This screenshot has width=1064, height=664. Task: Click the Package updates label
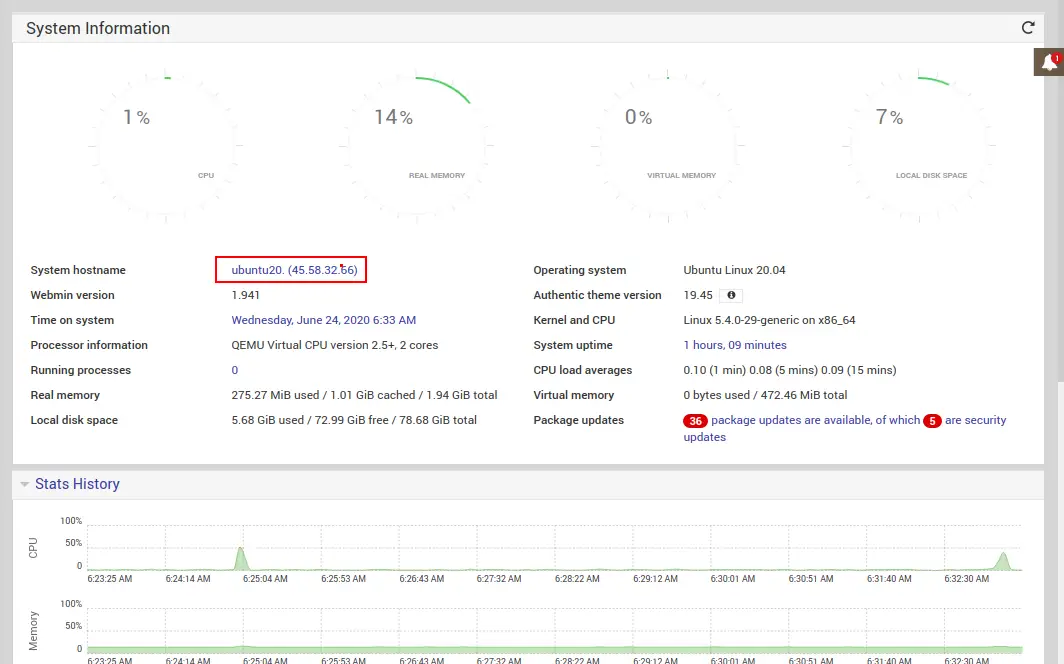pos(578,421)
